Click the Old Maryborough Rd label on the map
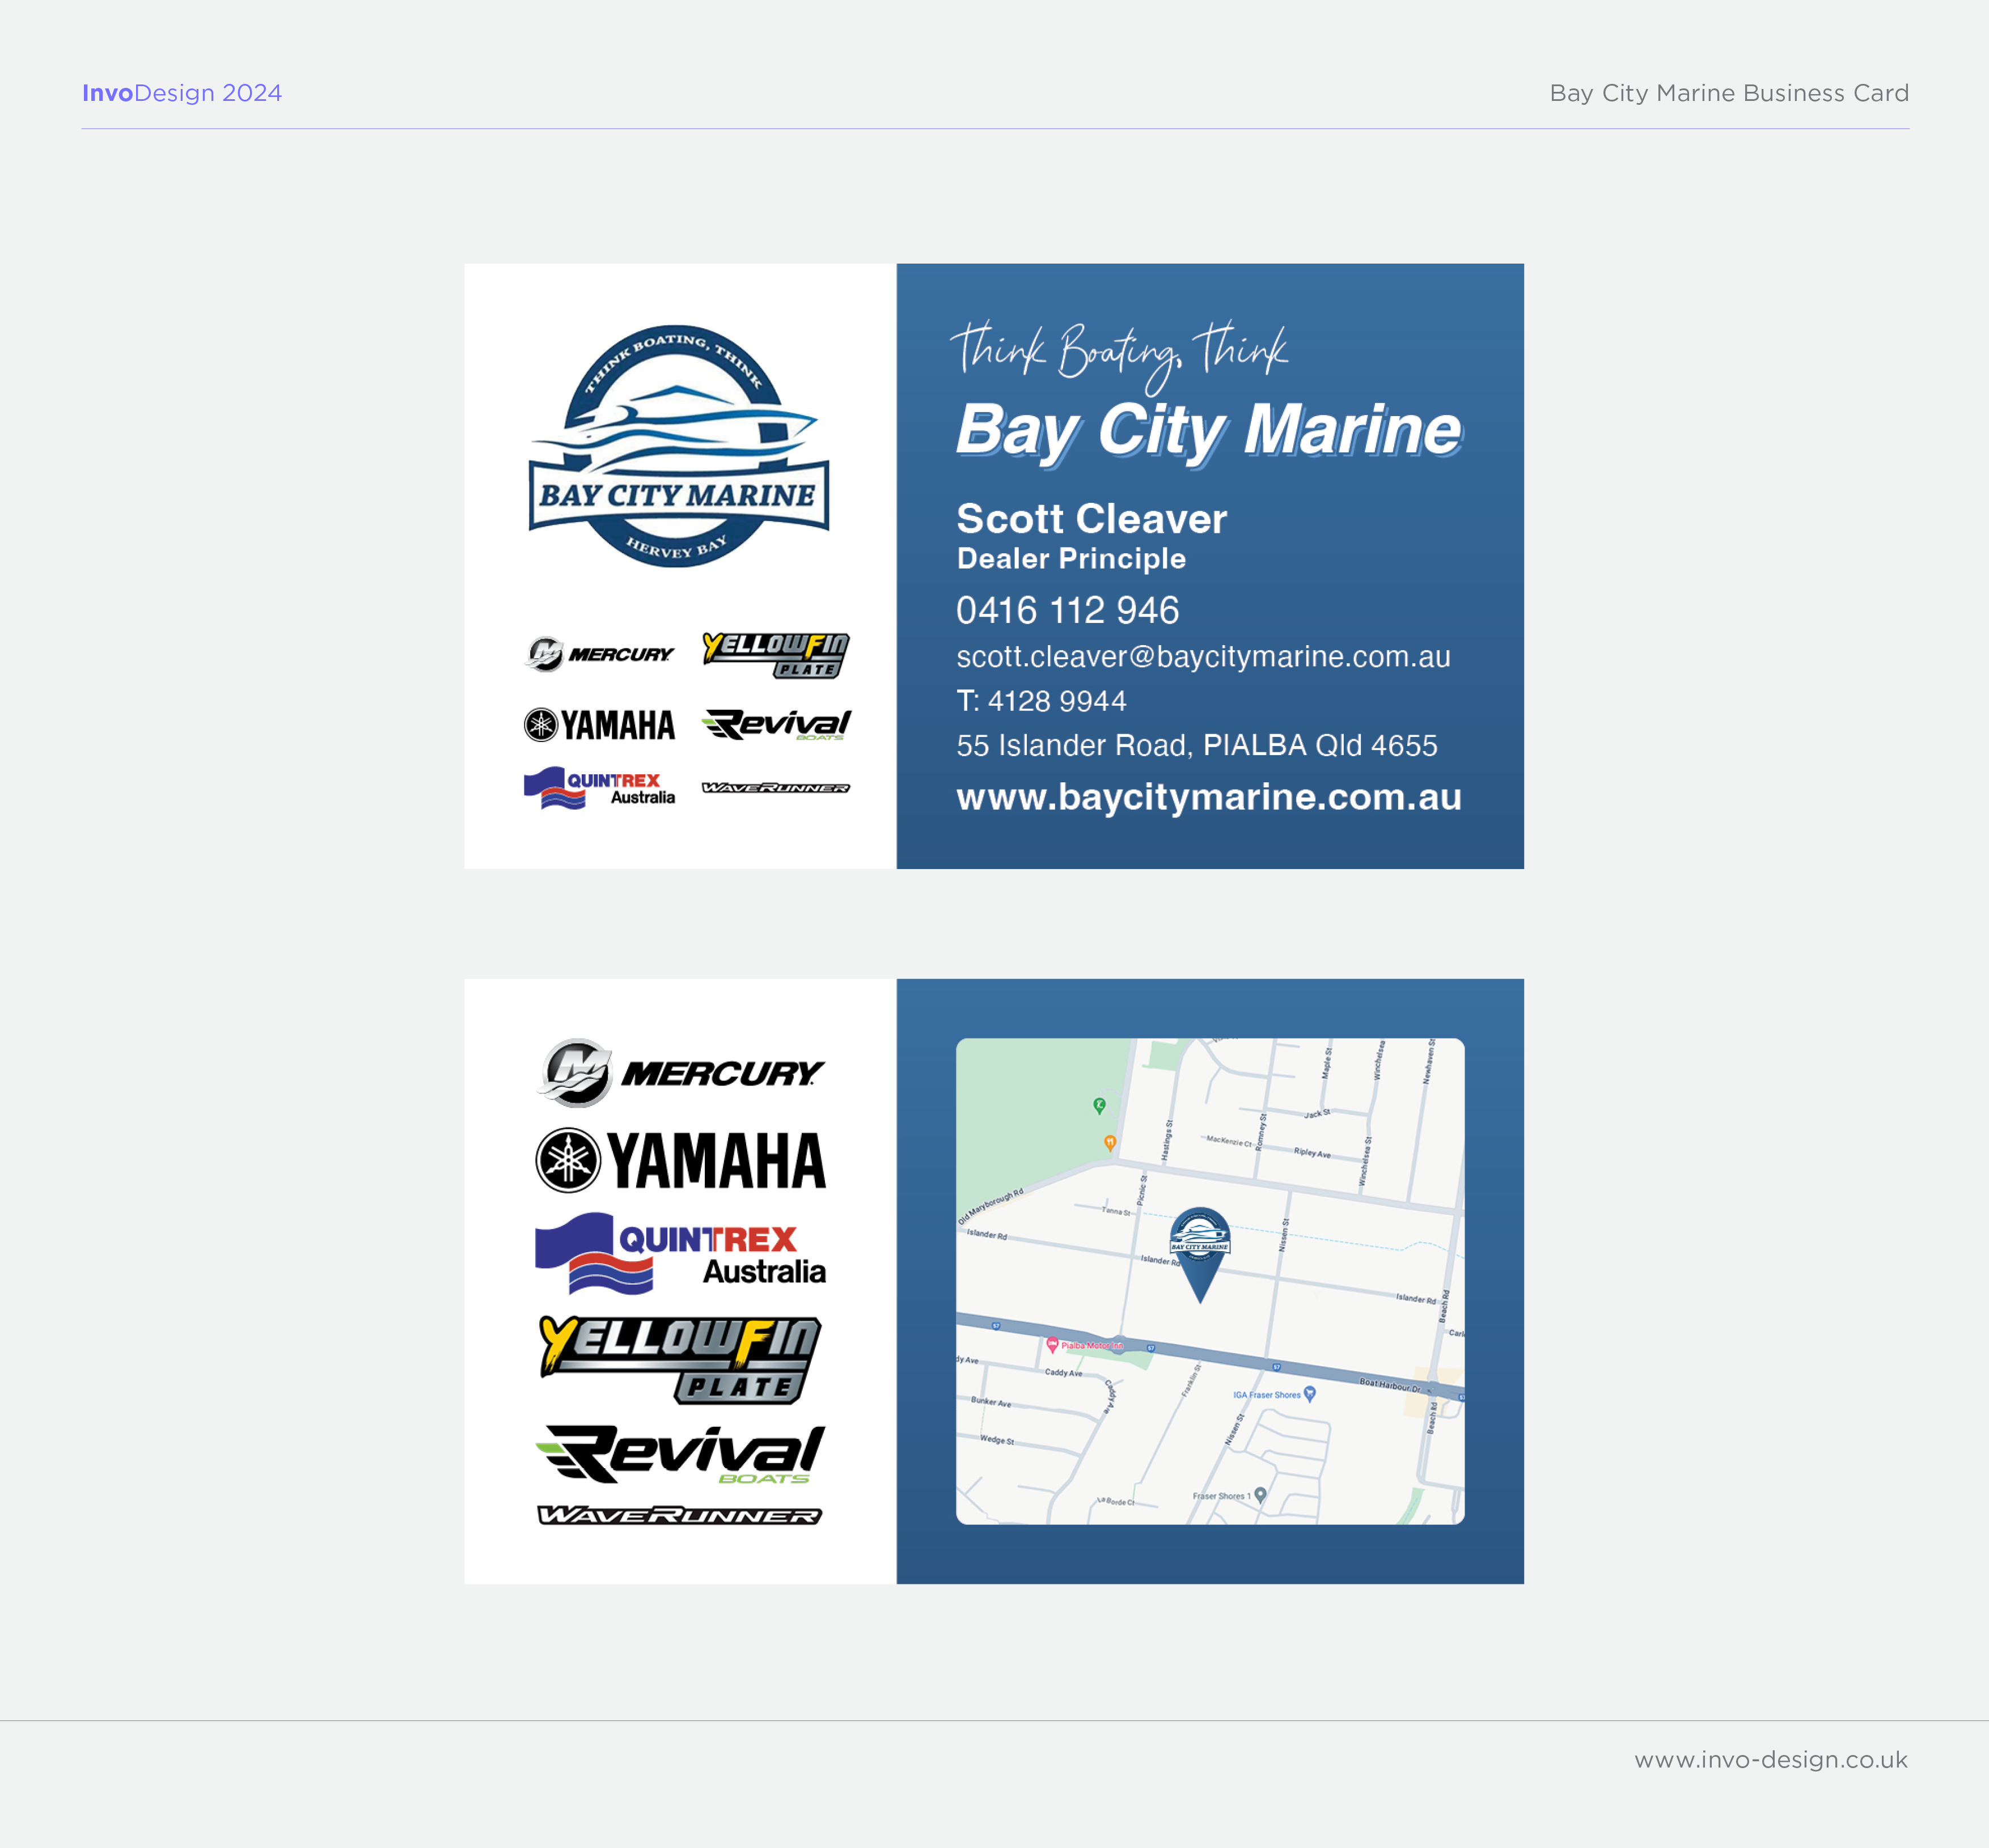Screen dimensions: 1989x1848 [991, 1206]
